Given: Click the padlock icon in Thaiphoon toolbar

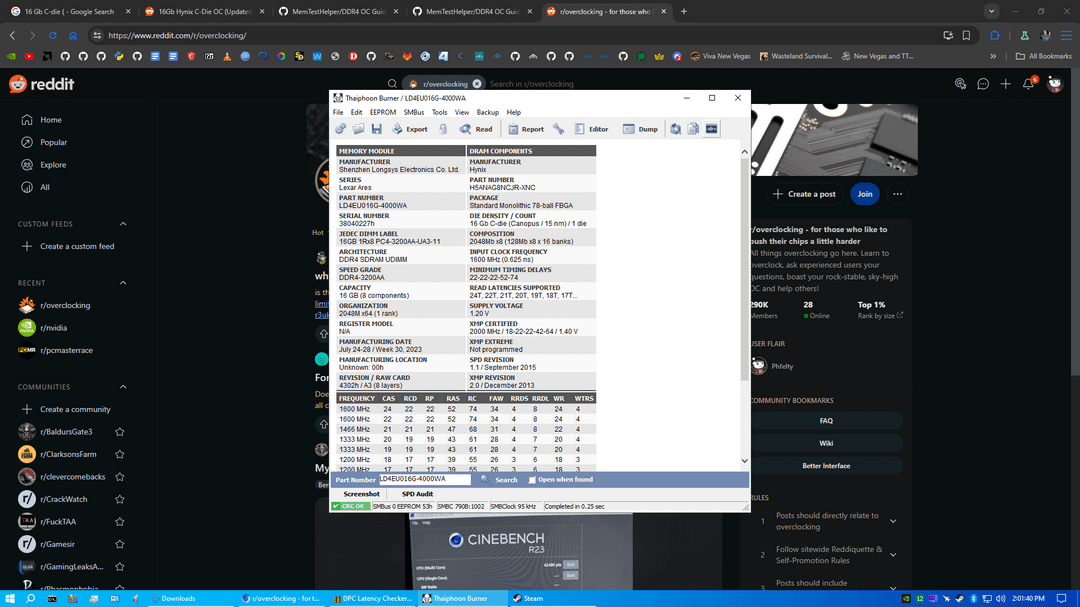Looking at the screenshot, I should 443,129.
